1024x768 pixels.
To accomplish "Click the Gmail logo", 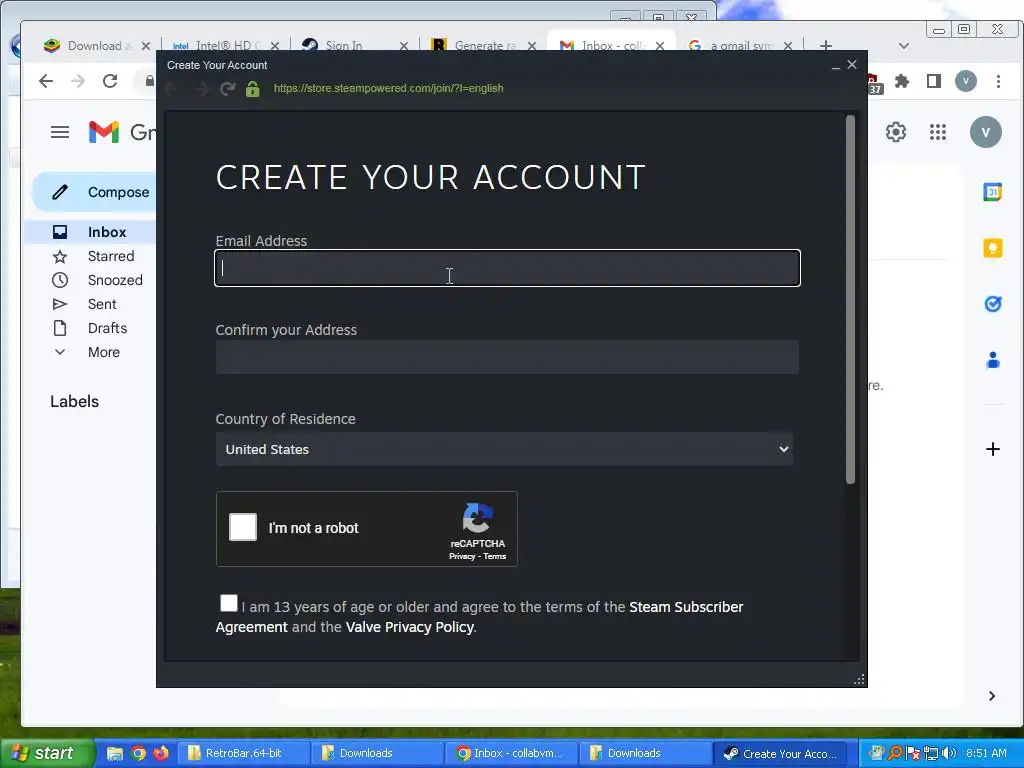I will [121, 133].
